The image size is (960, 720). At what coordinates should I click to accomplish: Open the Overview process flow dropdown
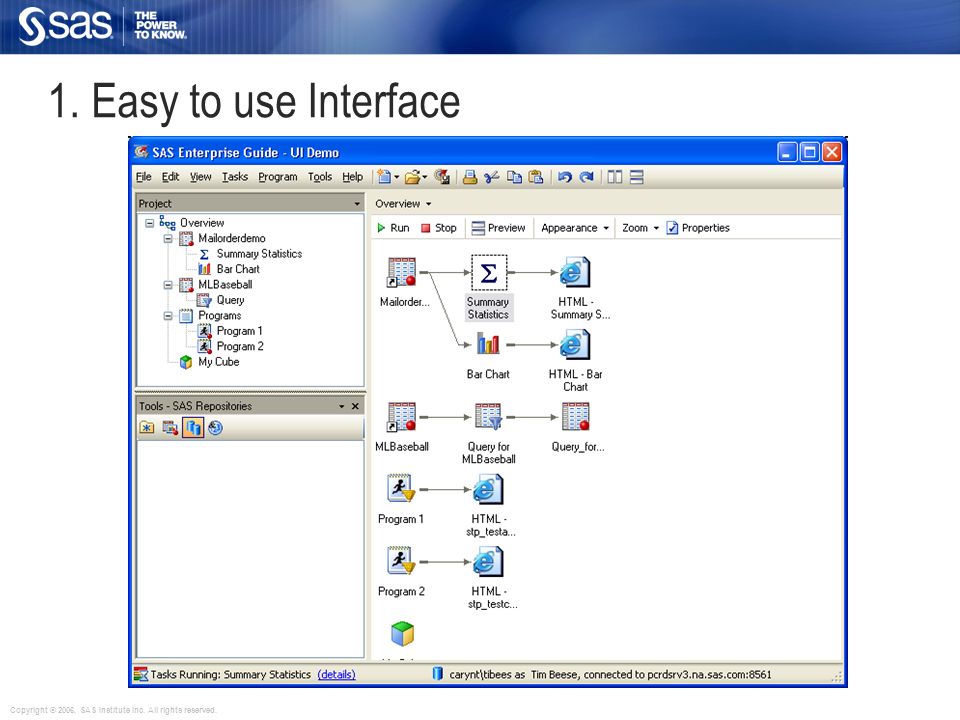tap(429, 204)
